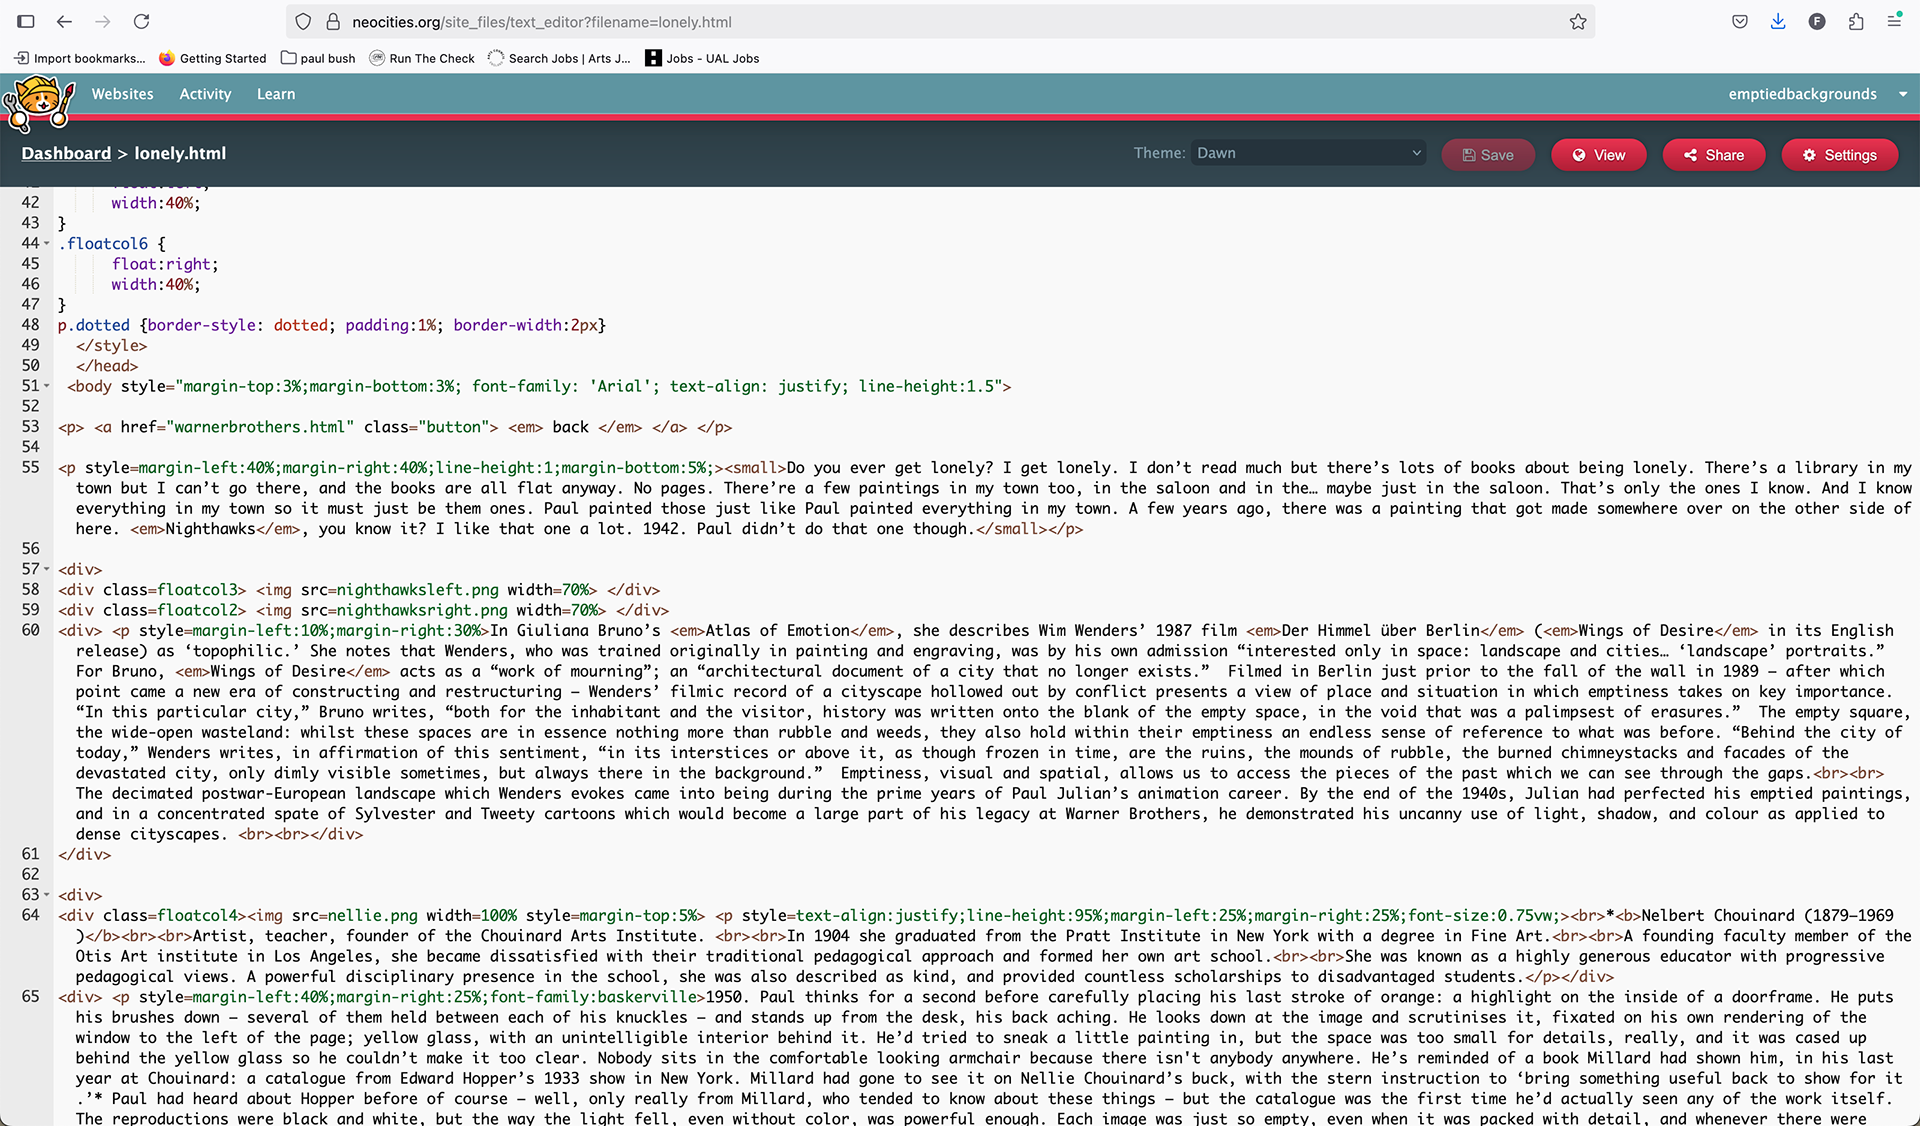Open the Websites navigation item
The width and height of the screenshot is (1920, 1126).
(x=122, y=94)
